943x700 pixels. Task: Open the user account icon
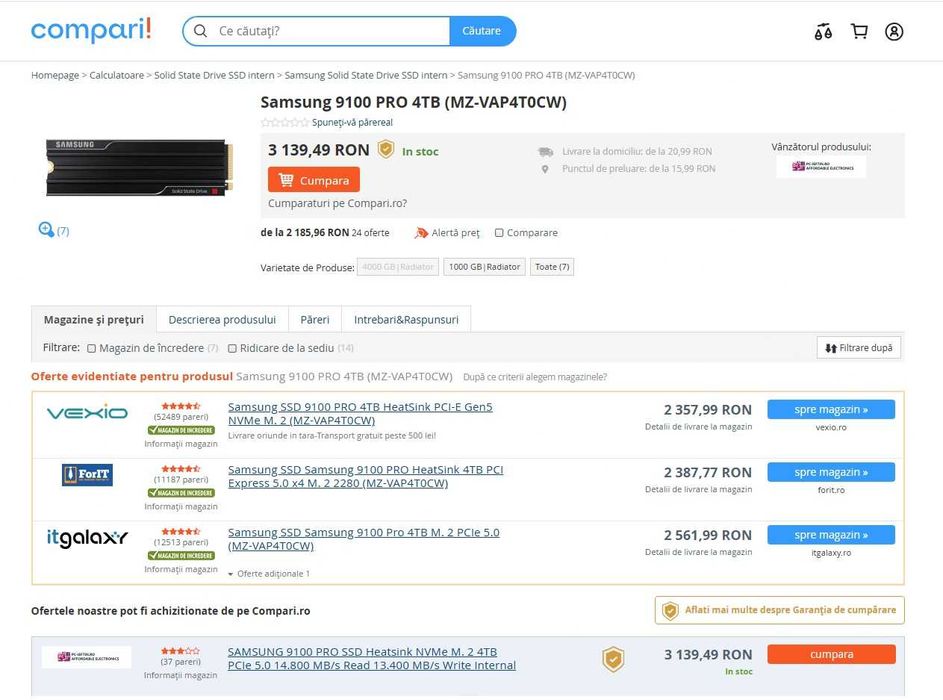coord(894,31)
